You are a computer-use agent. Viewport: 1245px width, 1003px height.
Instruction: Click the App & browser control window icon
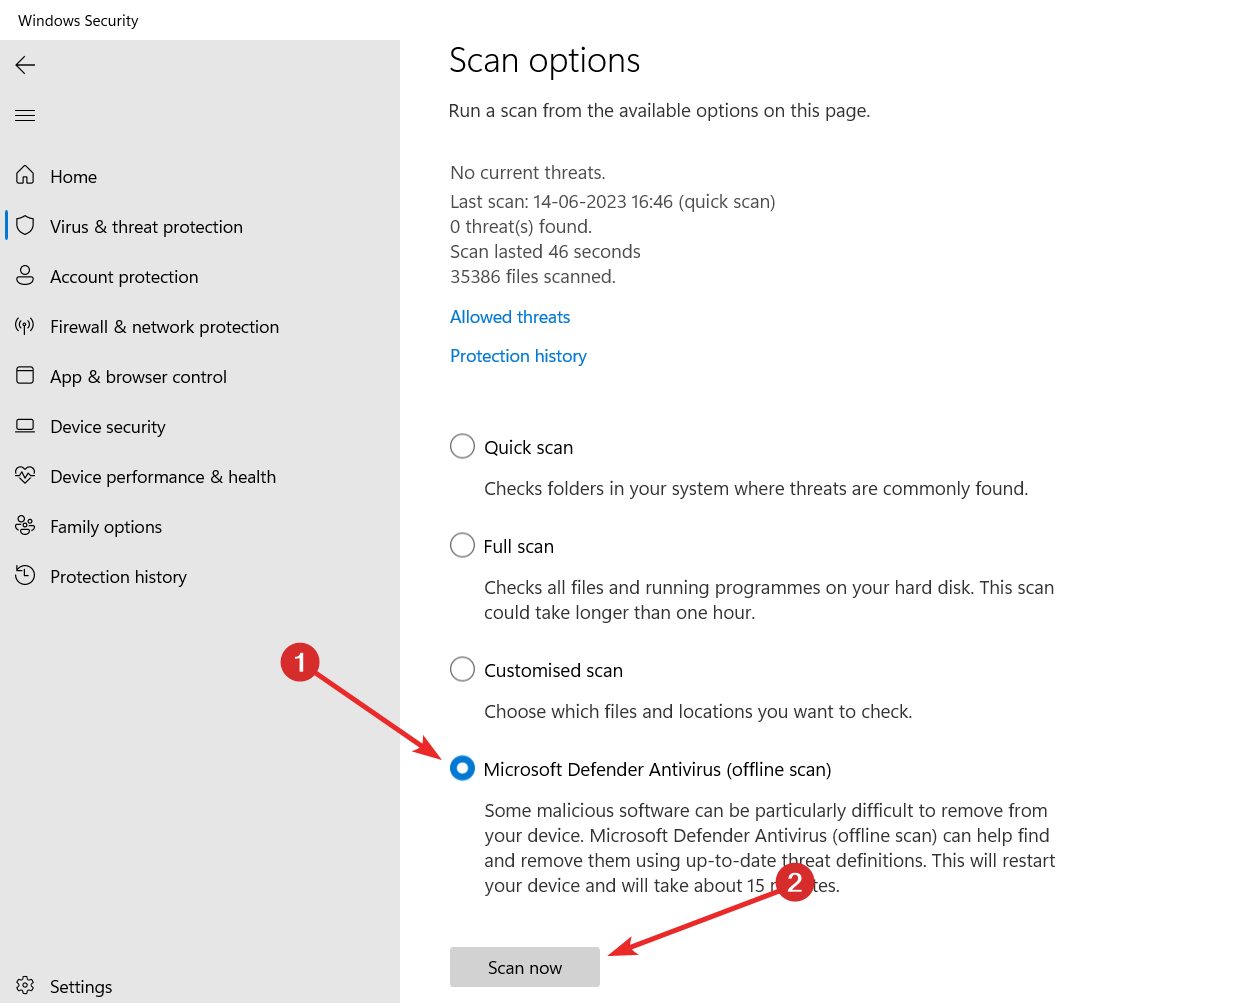click(x=25, y=375)
